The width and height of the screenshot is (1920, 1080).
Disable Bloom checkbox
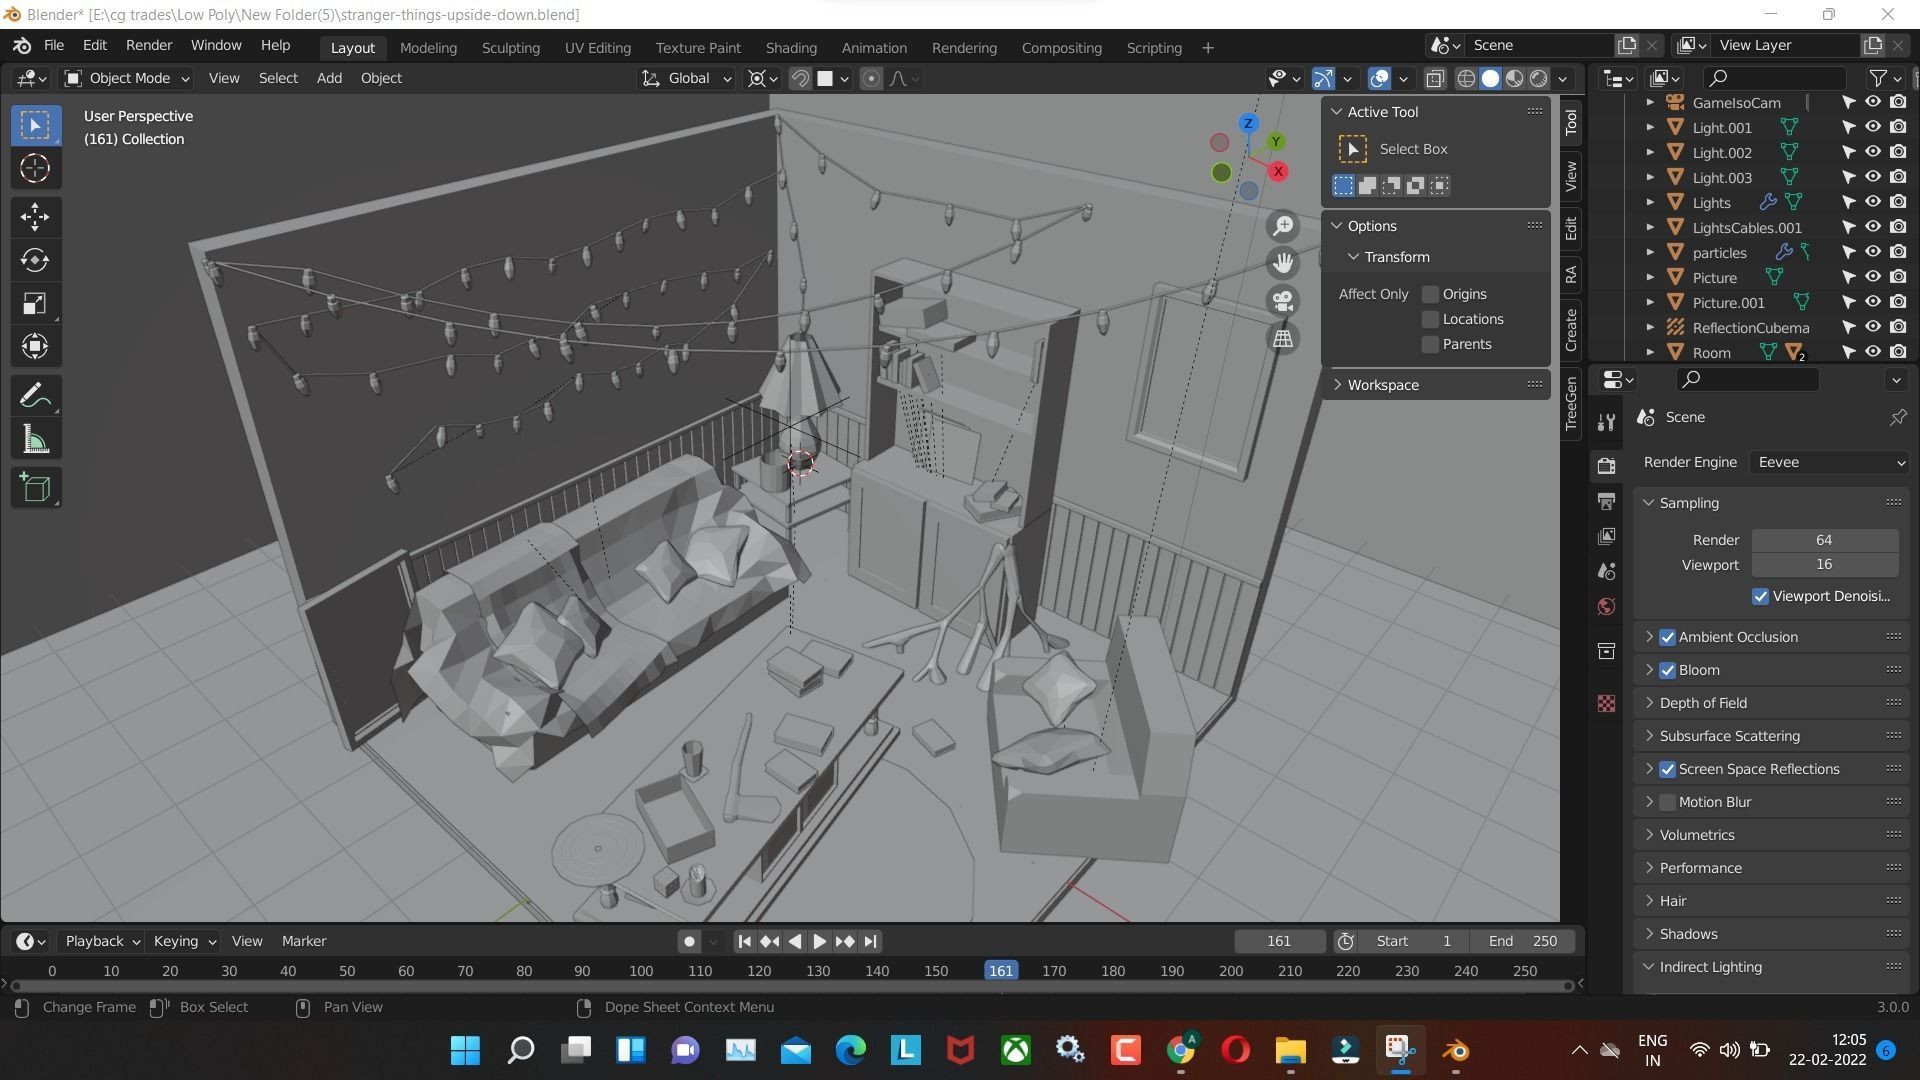tap(1667, 670)
